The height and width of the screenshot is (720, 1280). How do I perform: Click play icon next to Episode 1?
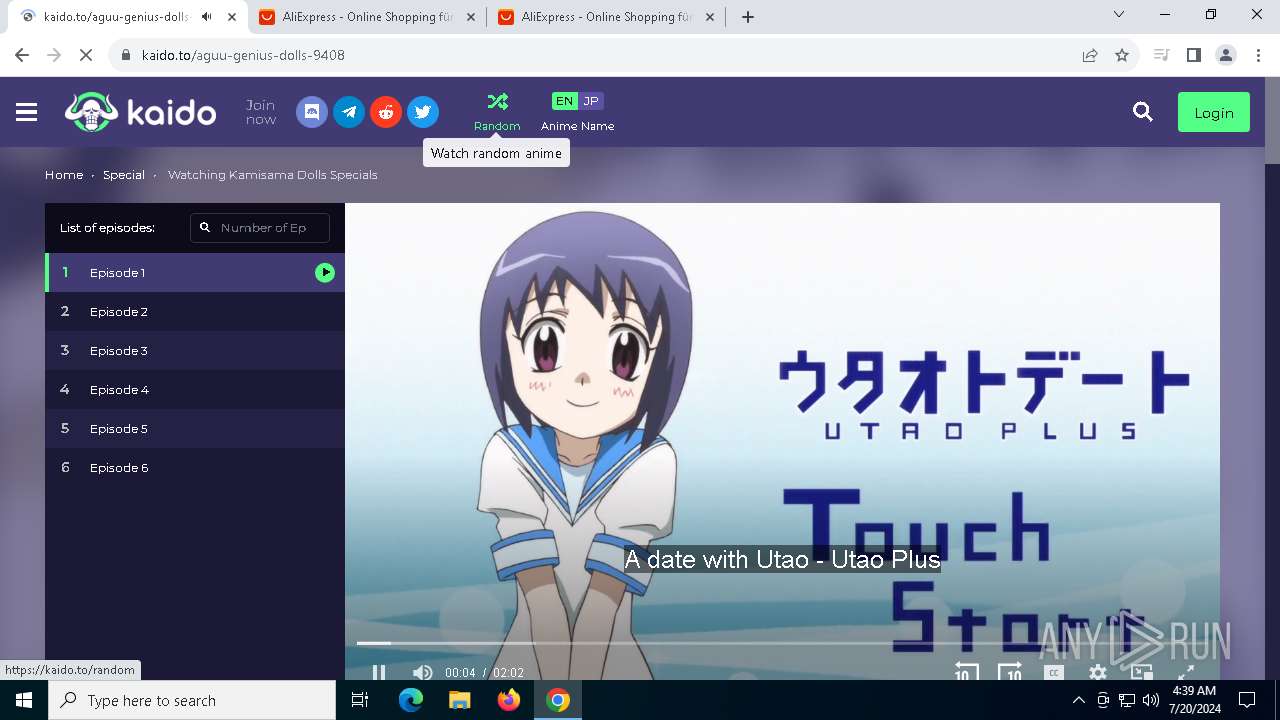[x=325, y=272]
